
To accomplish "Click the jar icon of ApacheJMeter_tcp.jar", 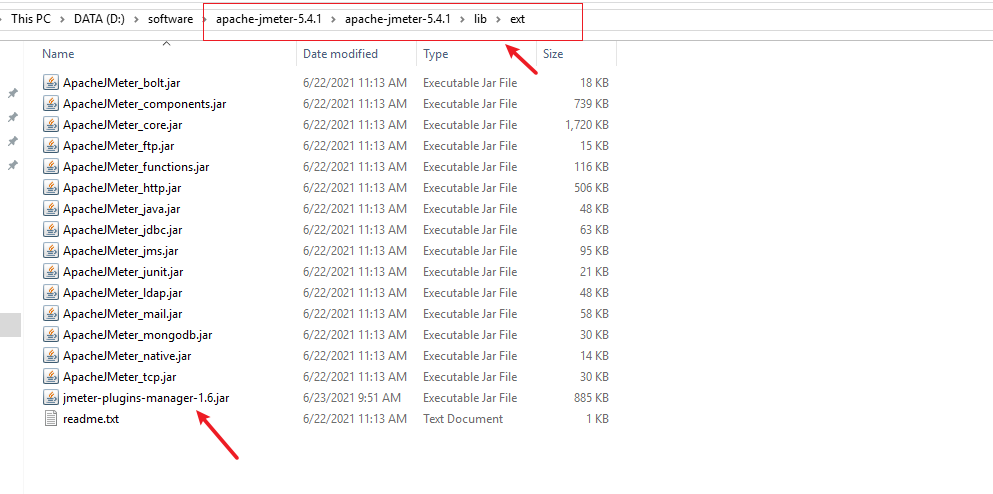I will pos(51,377).
